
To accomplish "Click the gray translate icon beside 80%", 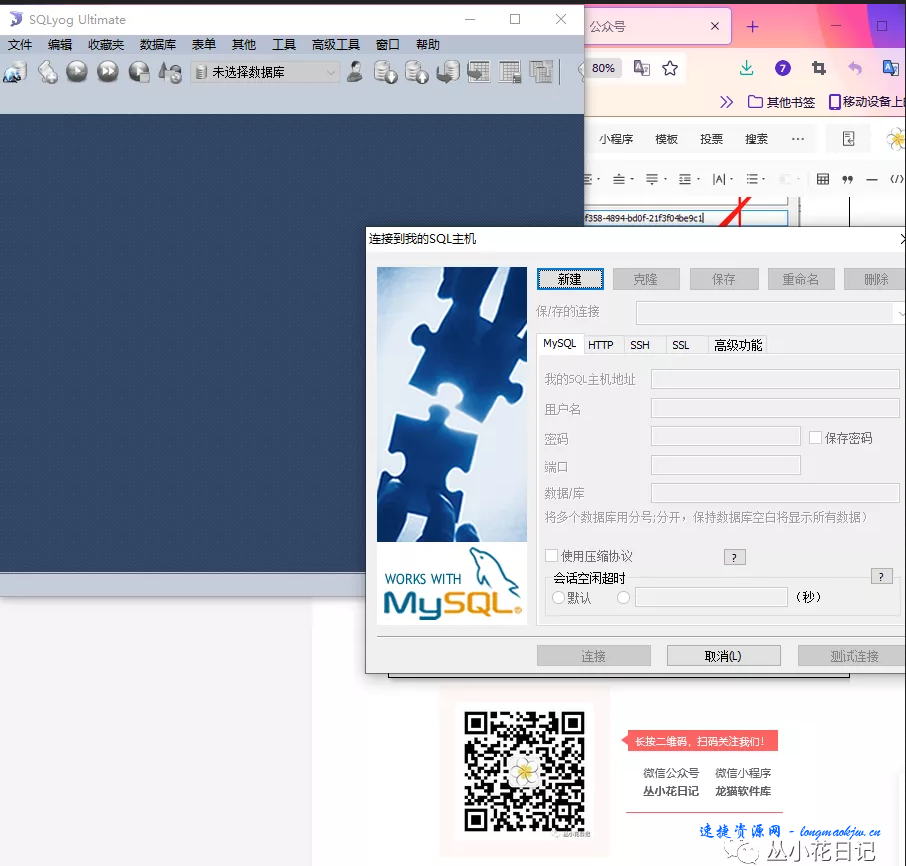I will [x=641, y=68].
